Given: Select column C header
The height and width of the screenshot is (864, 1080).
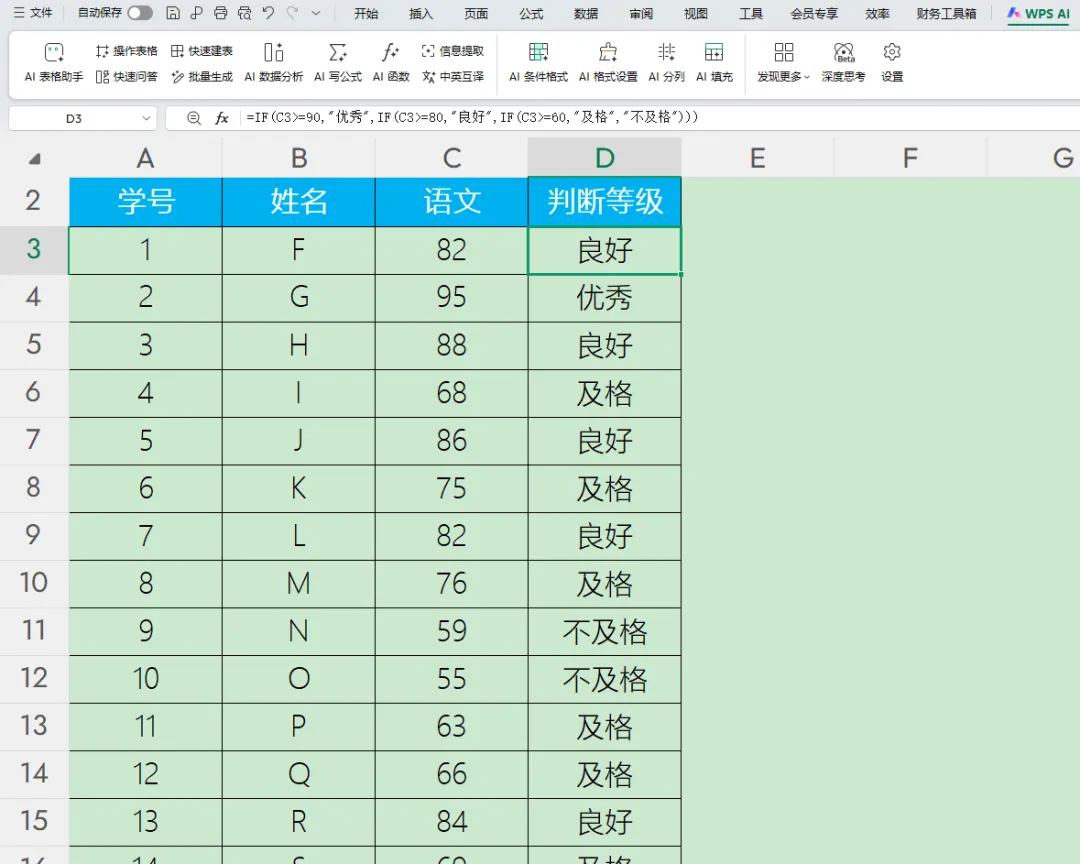Looking at the screenshot, I should [452, 158].
